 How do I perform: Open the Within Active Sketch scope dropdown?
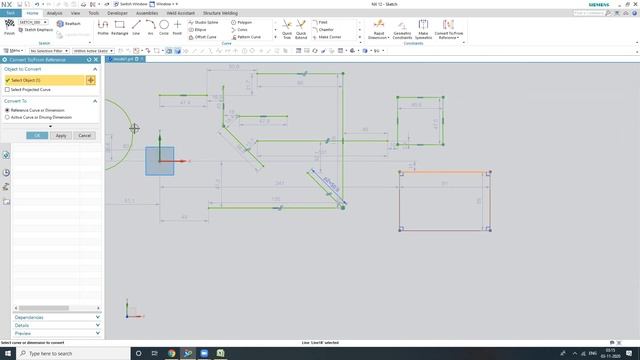tap(93, 51)
